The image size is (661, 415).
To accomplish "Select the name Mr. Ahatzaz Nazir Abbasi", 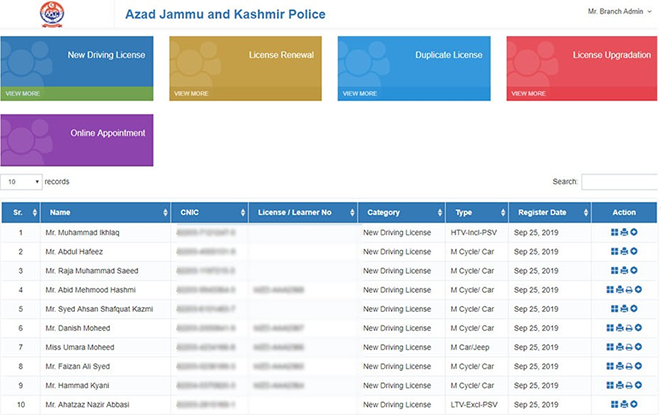I will 88,404.
